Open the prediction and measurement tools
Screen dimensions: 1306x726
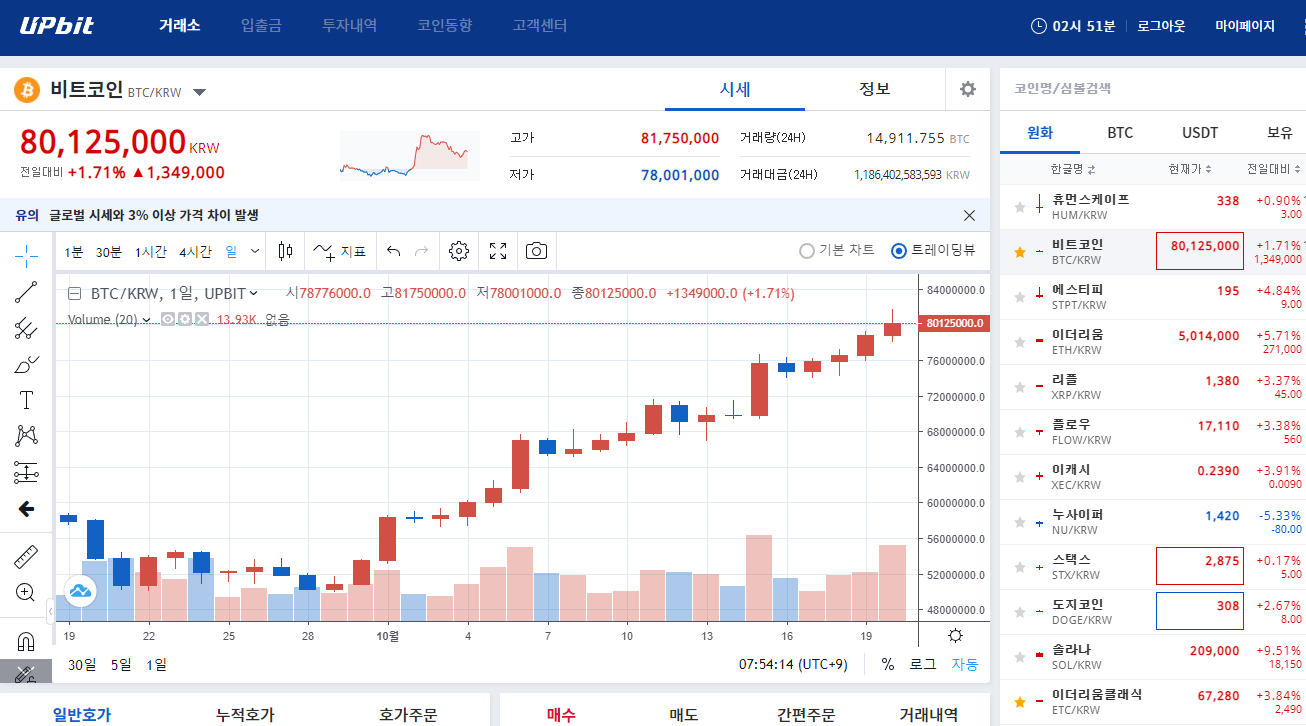pos(26,472)
